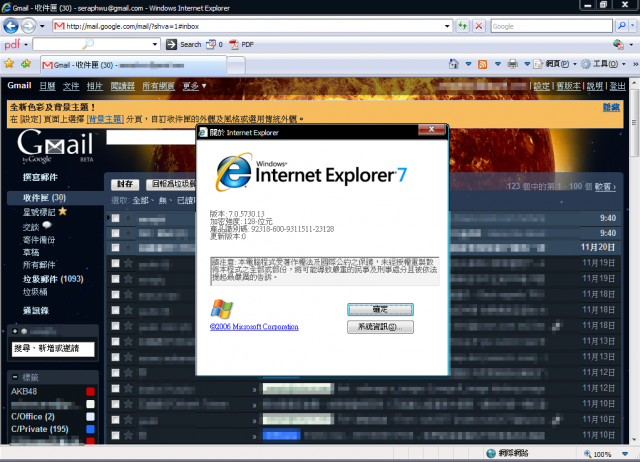This screenshot has height=462, width=640.
Task: Open the ©2006 Microsoft Corporation link
Action: [254, 327]
